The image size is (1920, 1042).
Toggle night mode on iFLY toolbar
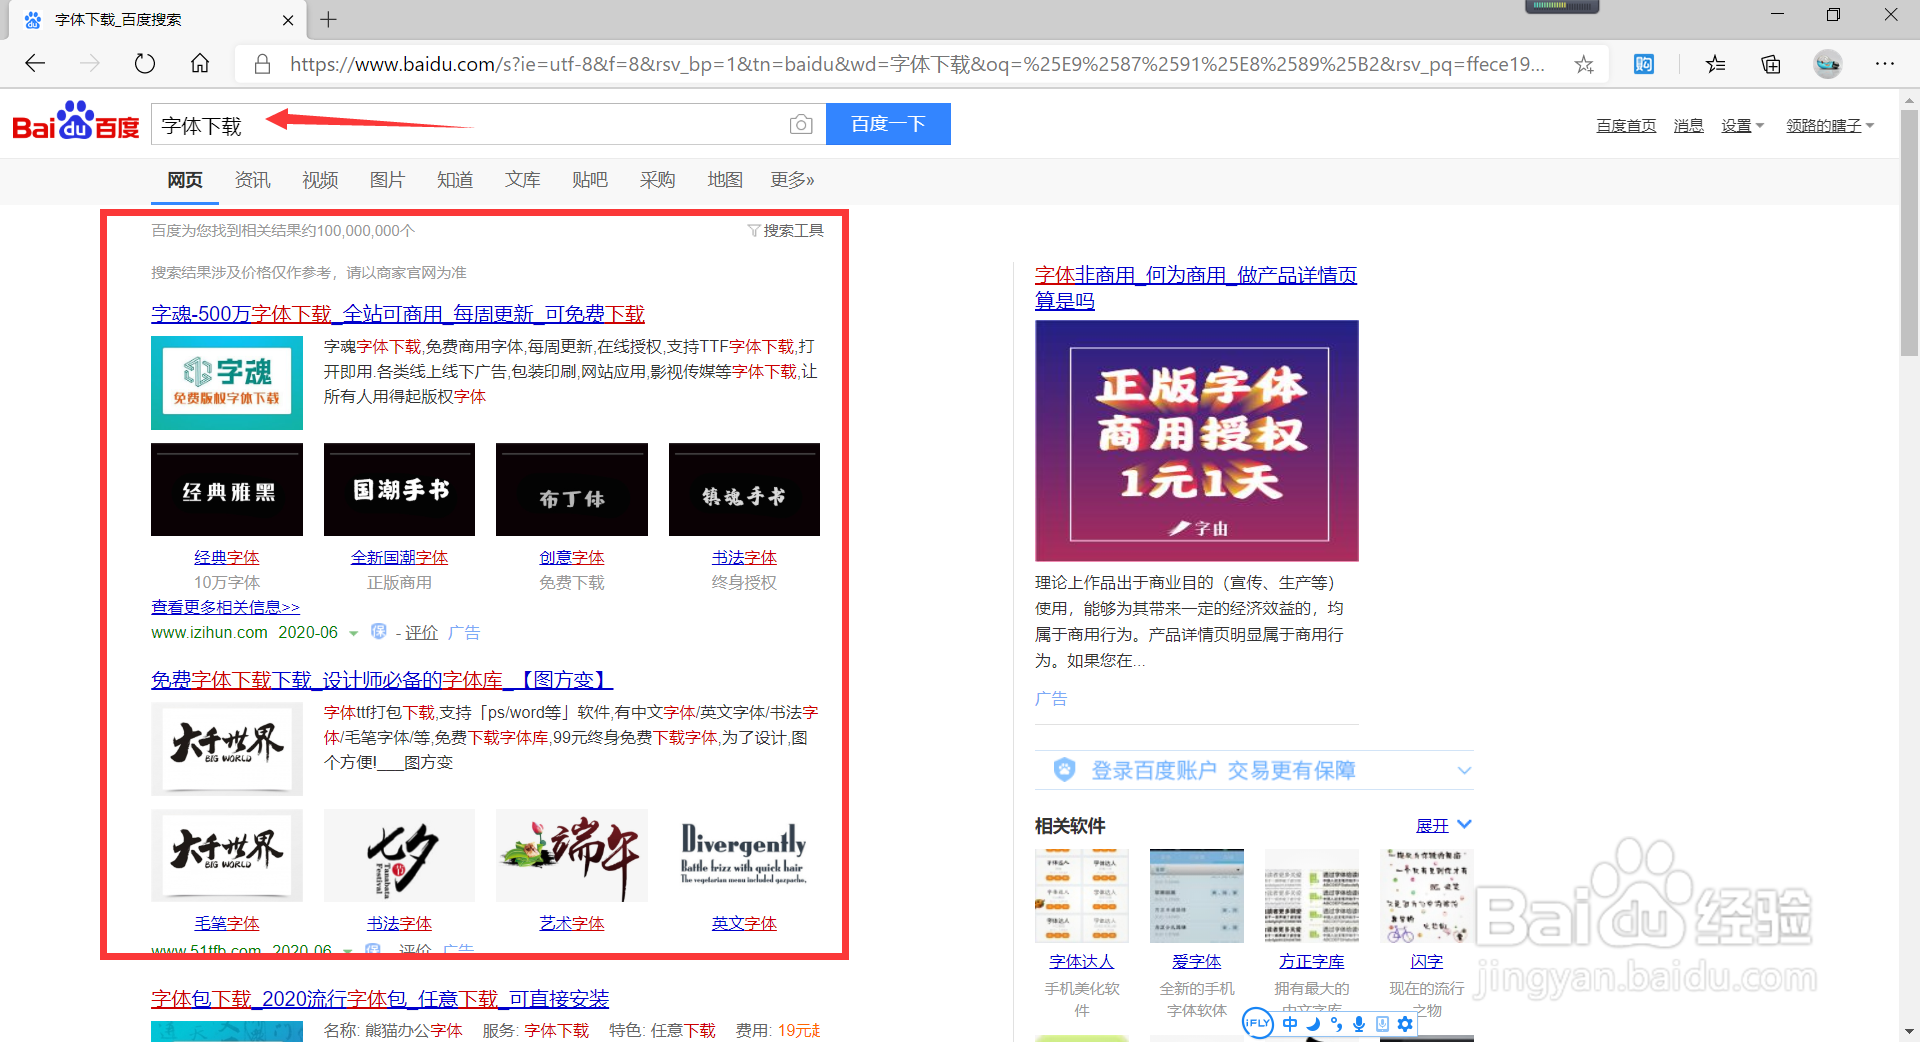(1313, 1023)
